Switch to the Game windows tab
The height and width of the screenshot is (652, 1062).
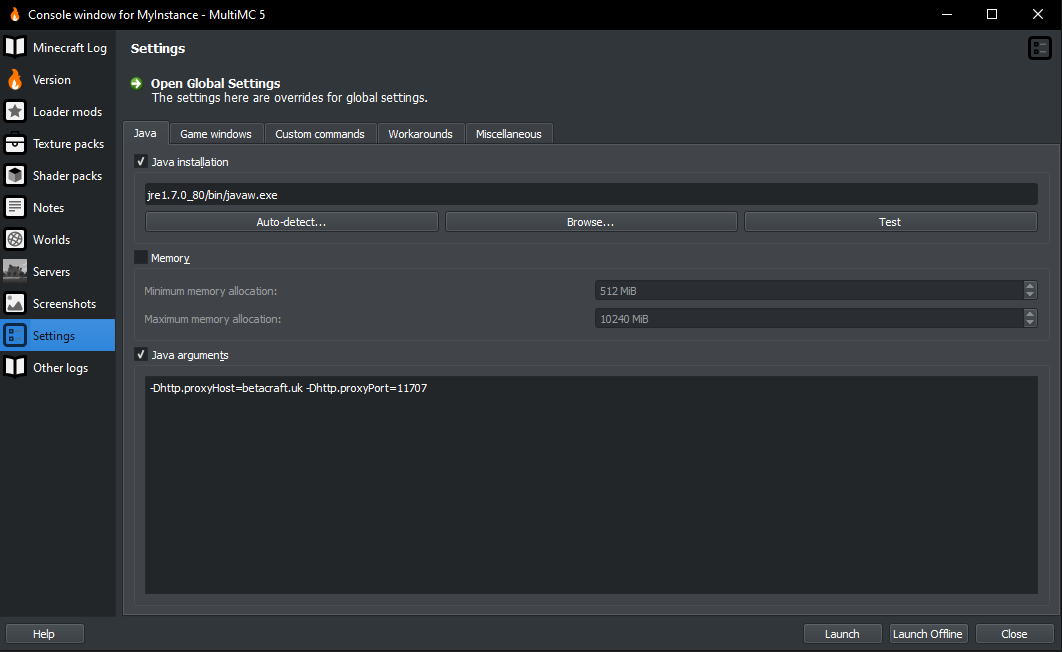click(x=216, y=134)
